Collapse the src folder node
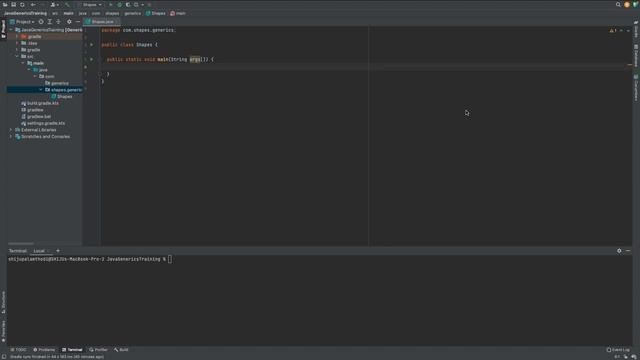This screenshot has width=640, height=360. point(17,56)
